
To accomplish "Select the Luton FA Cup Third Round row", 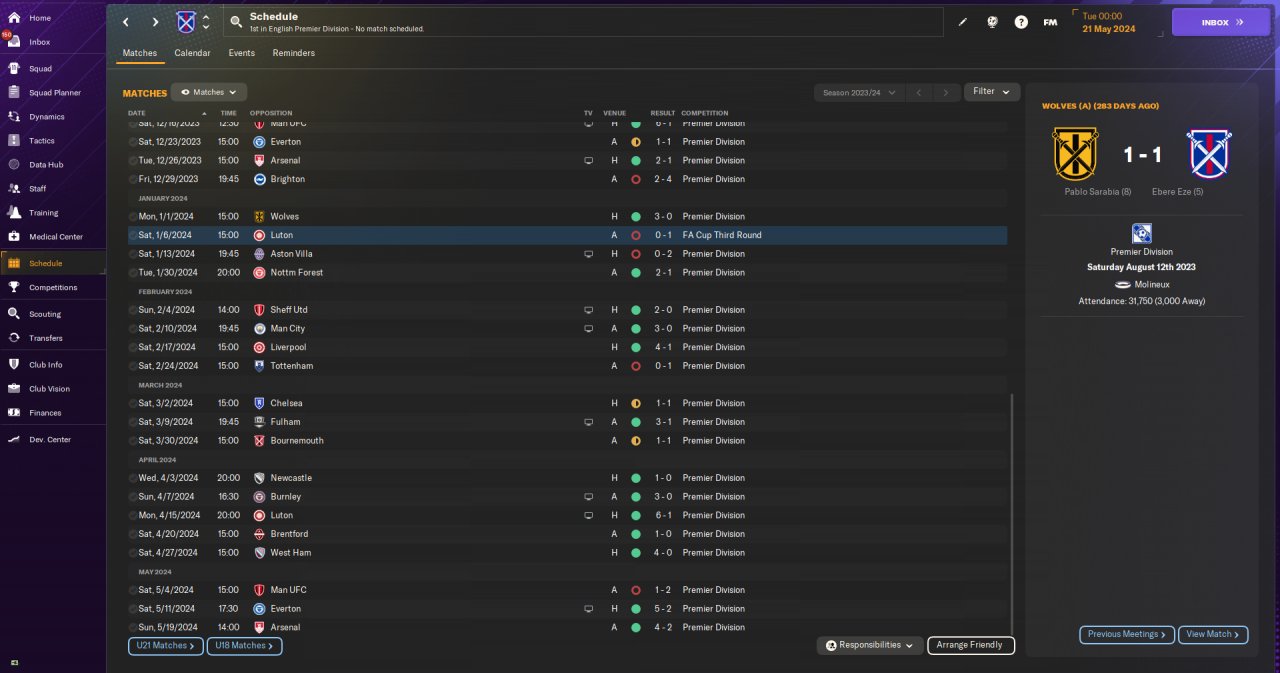I will [x=567, y=235].
